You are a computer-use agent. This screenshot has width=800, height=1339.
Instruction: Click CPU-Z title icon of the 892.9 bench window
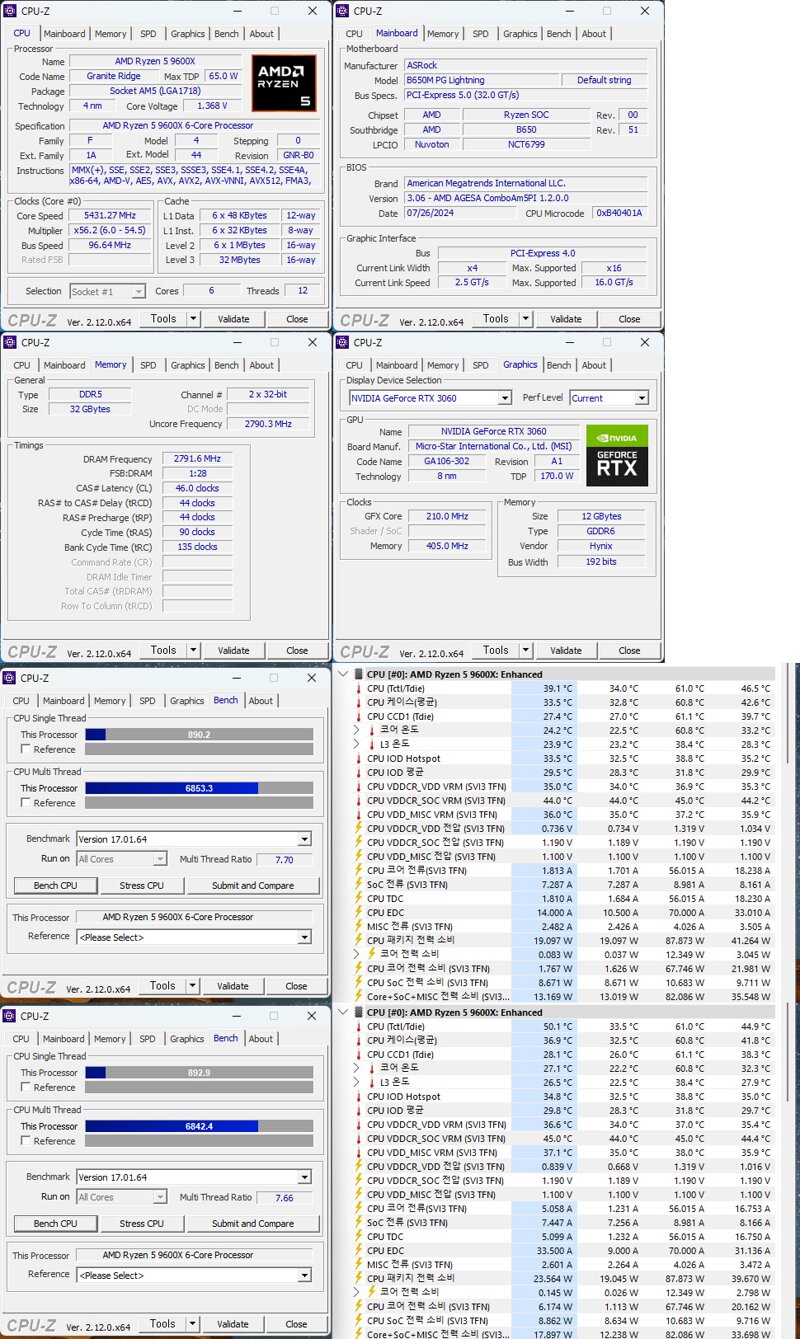point(11,1016)
